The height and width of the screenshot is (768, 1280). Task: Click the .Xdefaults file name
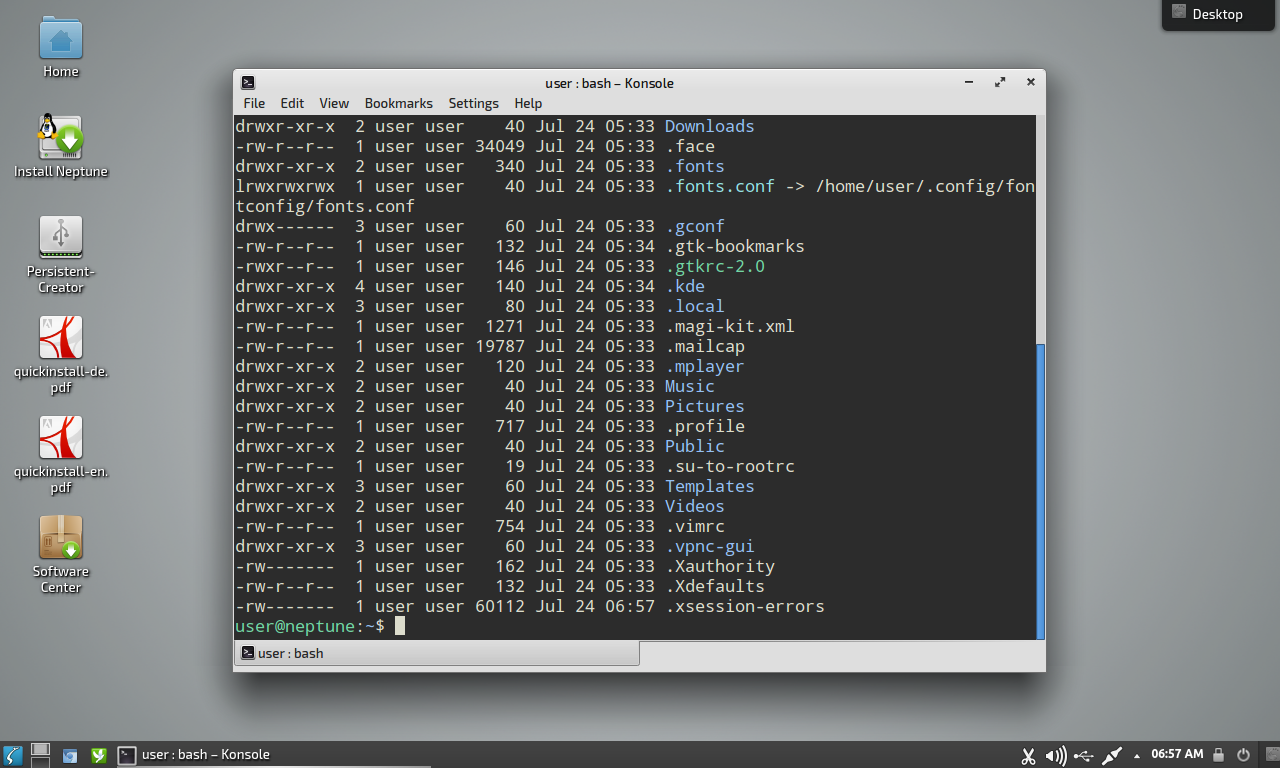[714, 586]
